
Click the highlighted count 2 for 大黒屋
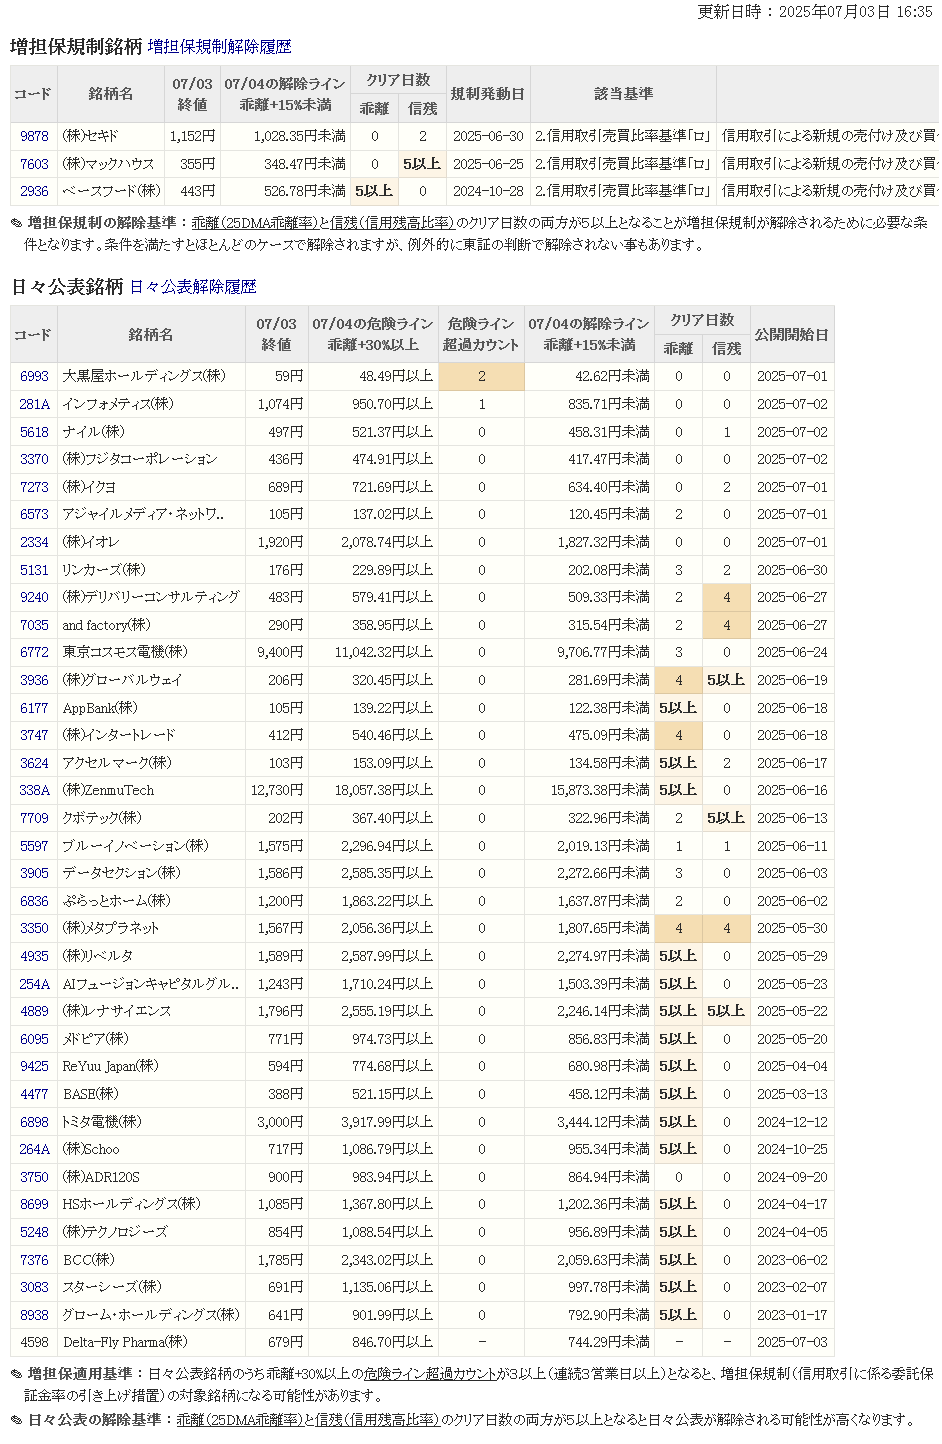tap(481, 376)
